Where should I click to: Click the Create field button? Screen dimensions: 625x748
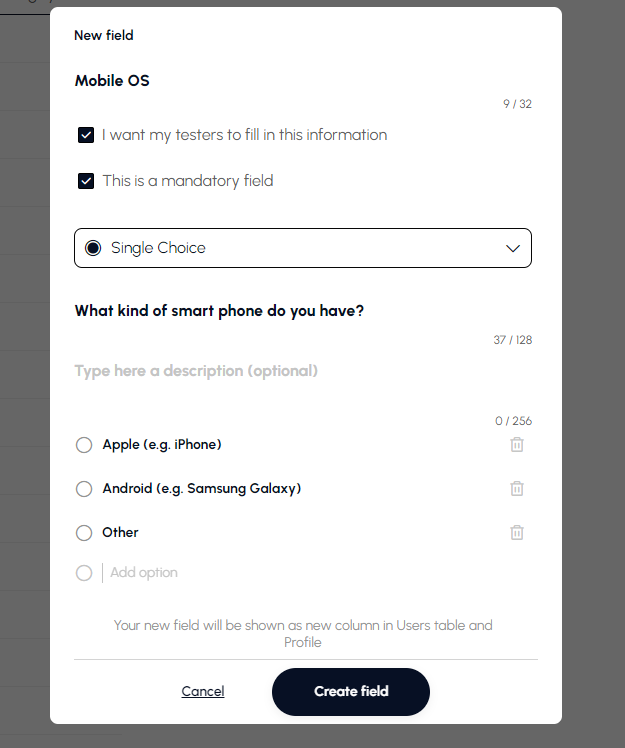point(351,691)
